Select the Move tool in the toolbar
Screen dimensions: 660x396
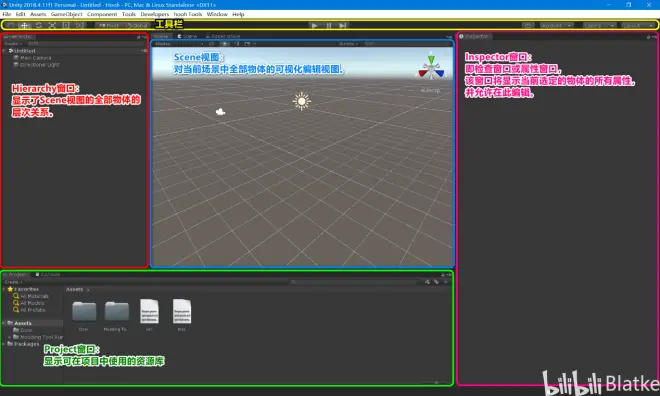24,25
